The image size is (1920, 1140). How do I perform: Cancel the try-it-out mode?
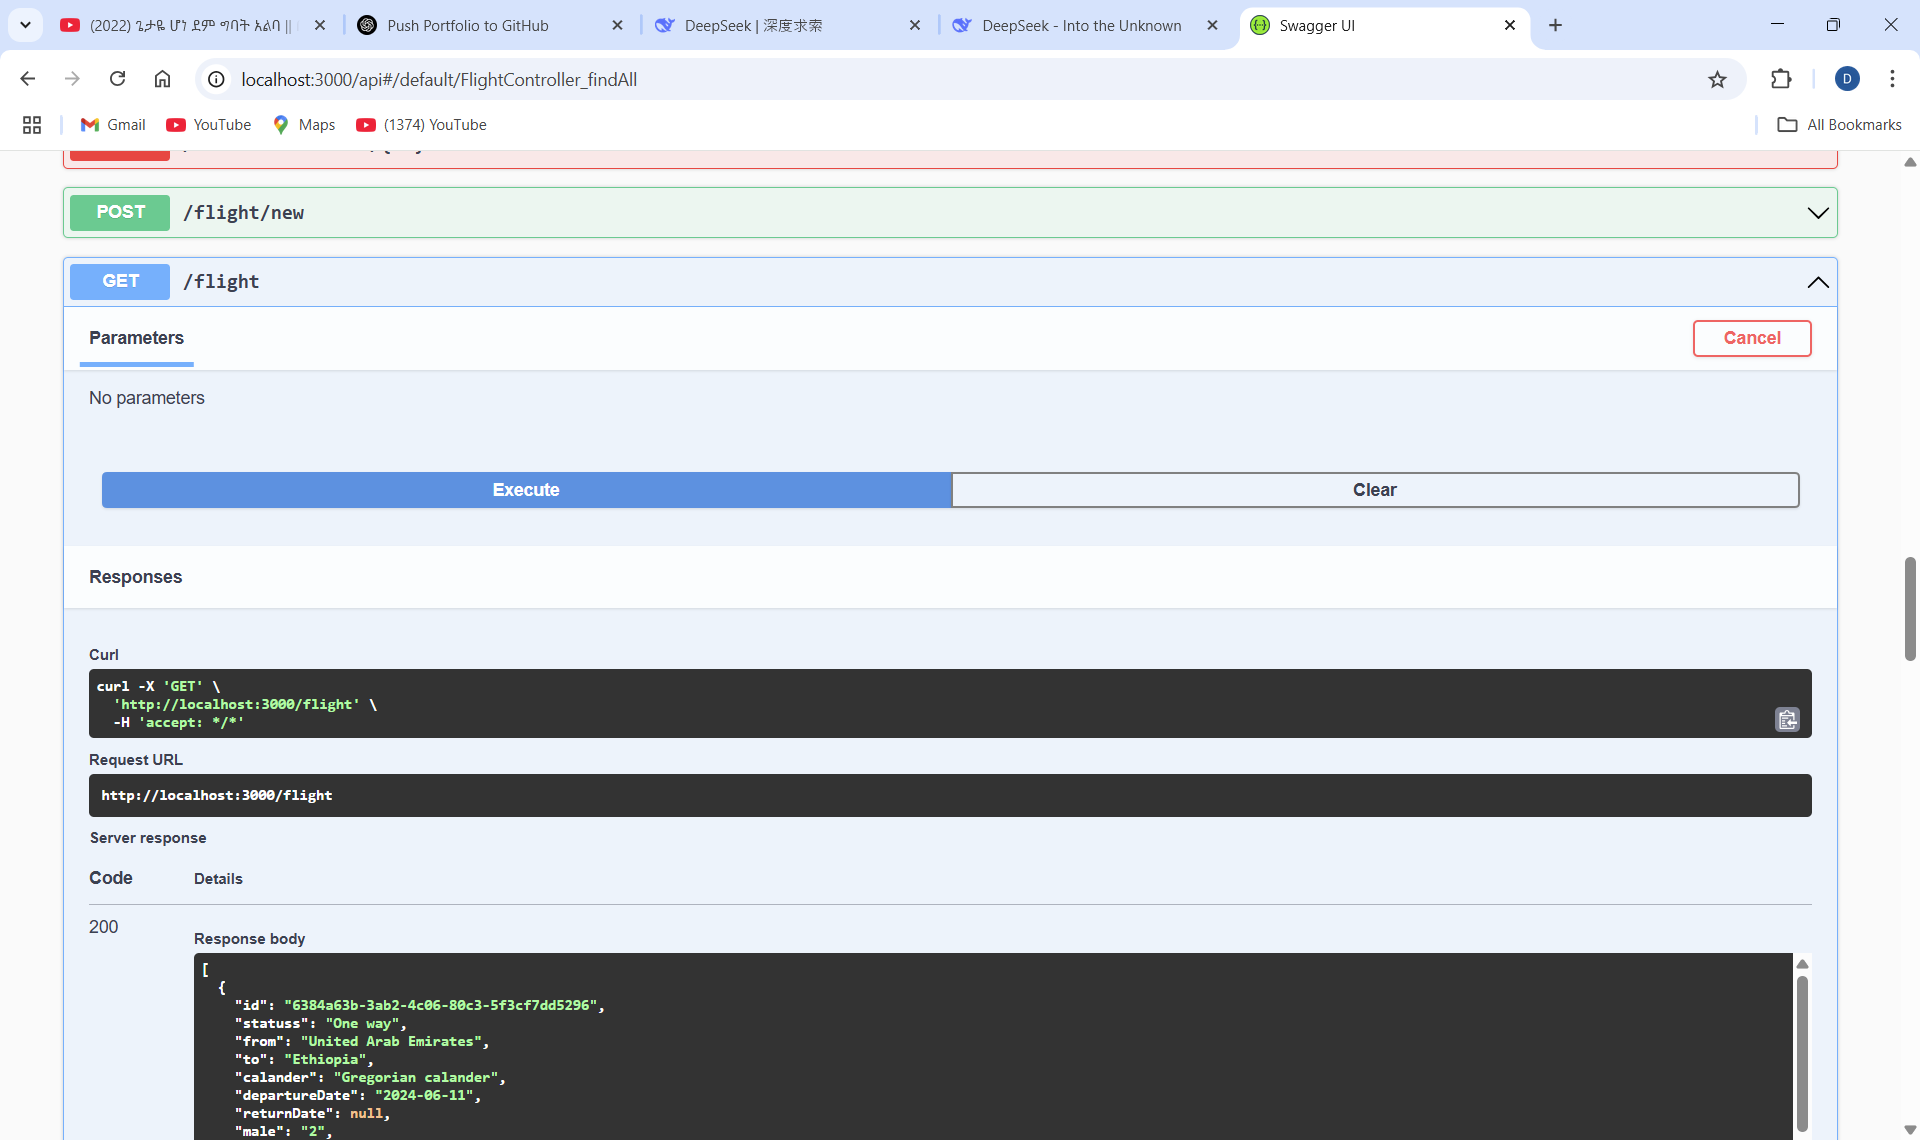[x=1751, y=338]
